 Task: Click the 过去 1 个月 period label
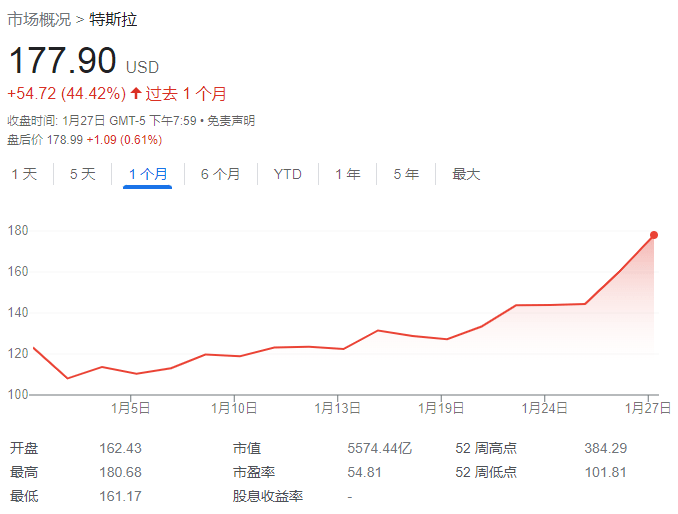(185, 94)
